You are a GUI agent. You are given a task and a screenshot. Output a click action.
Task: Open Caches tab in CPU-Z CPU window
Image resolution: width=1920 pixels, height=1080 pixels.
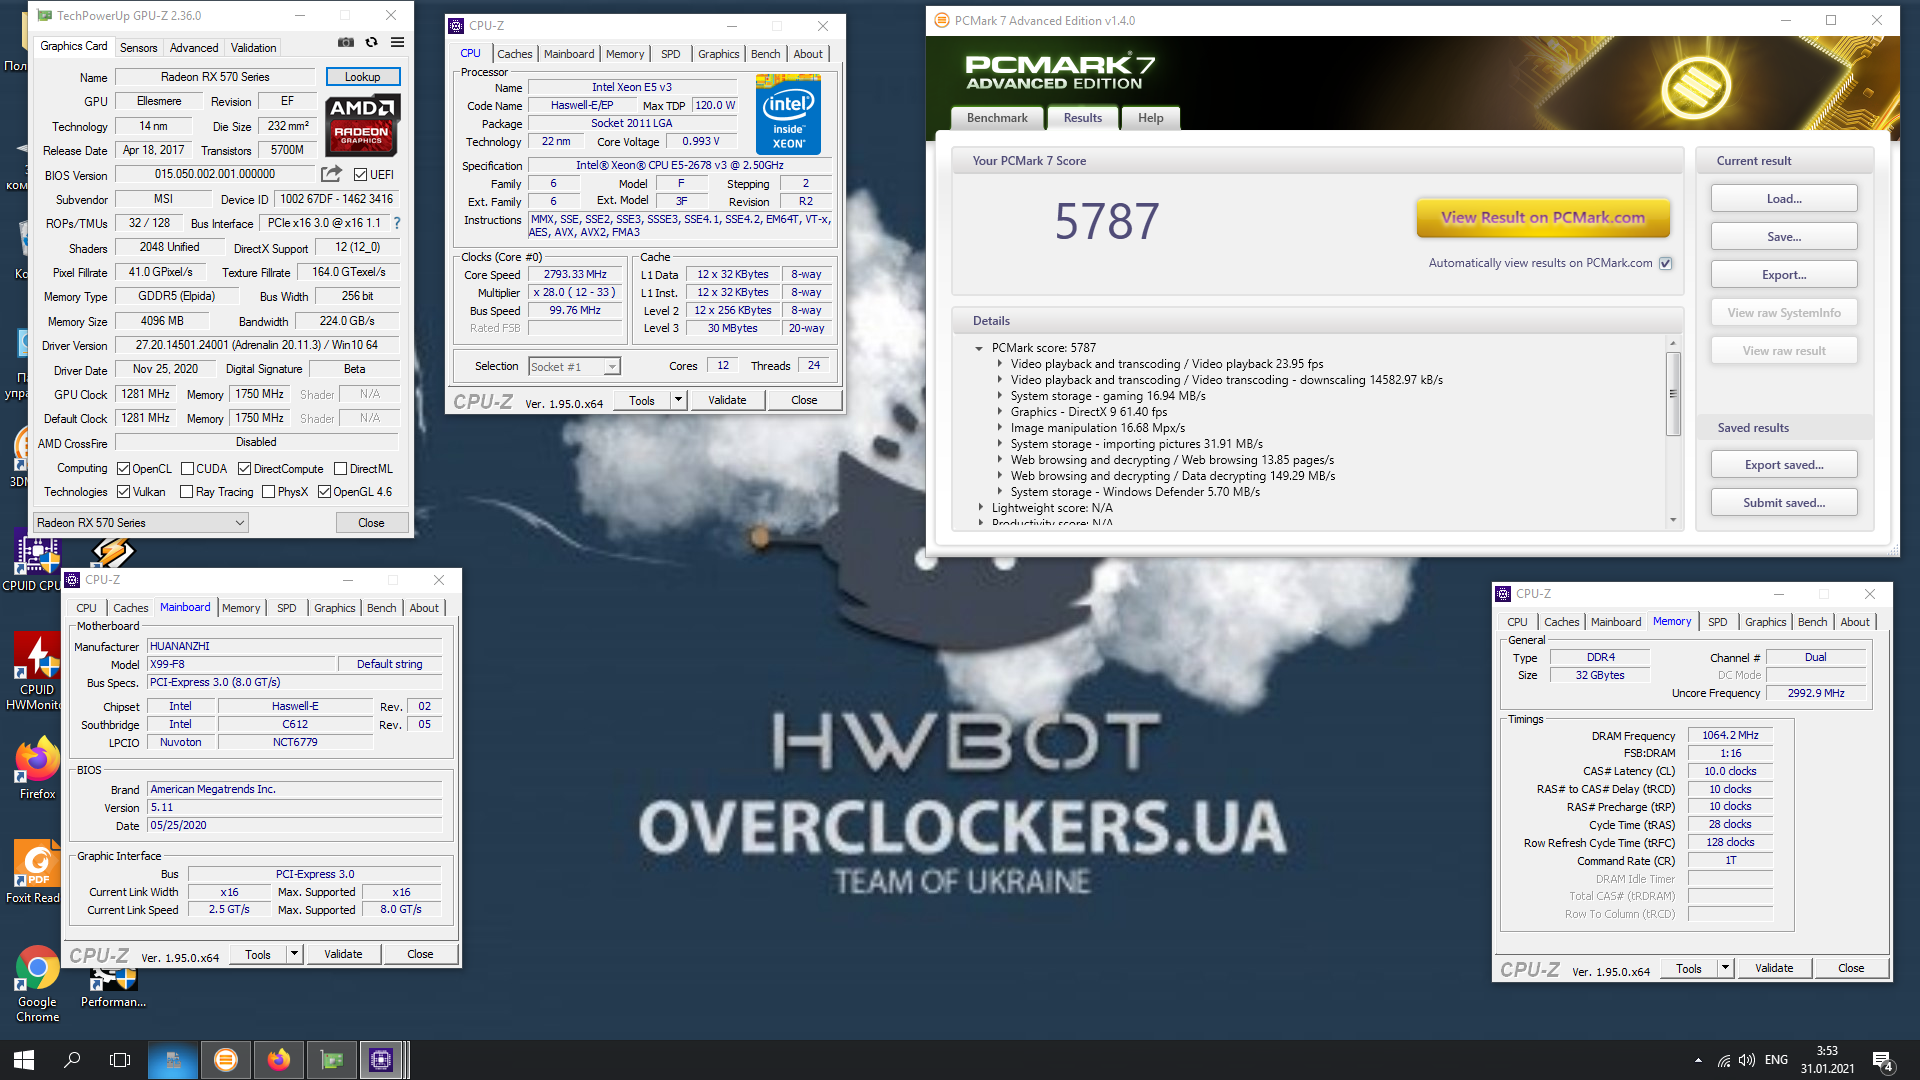515,54
